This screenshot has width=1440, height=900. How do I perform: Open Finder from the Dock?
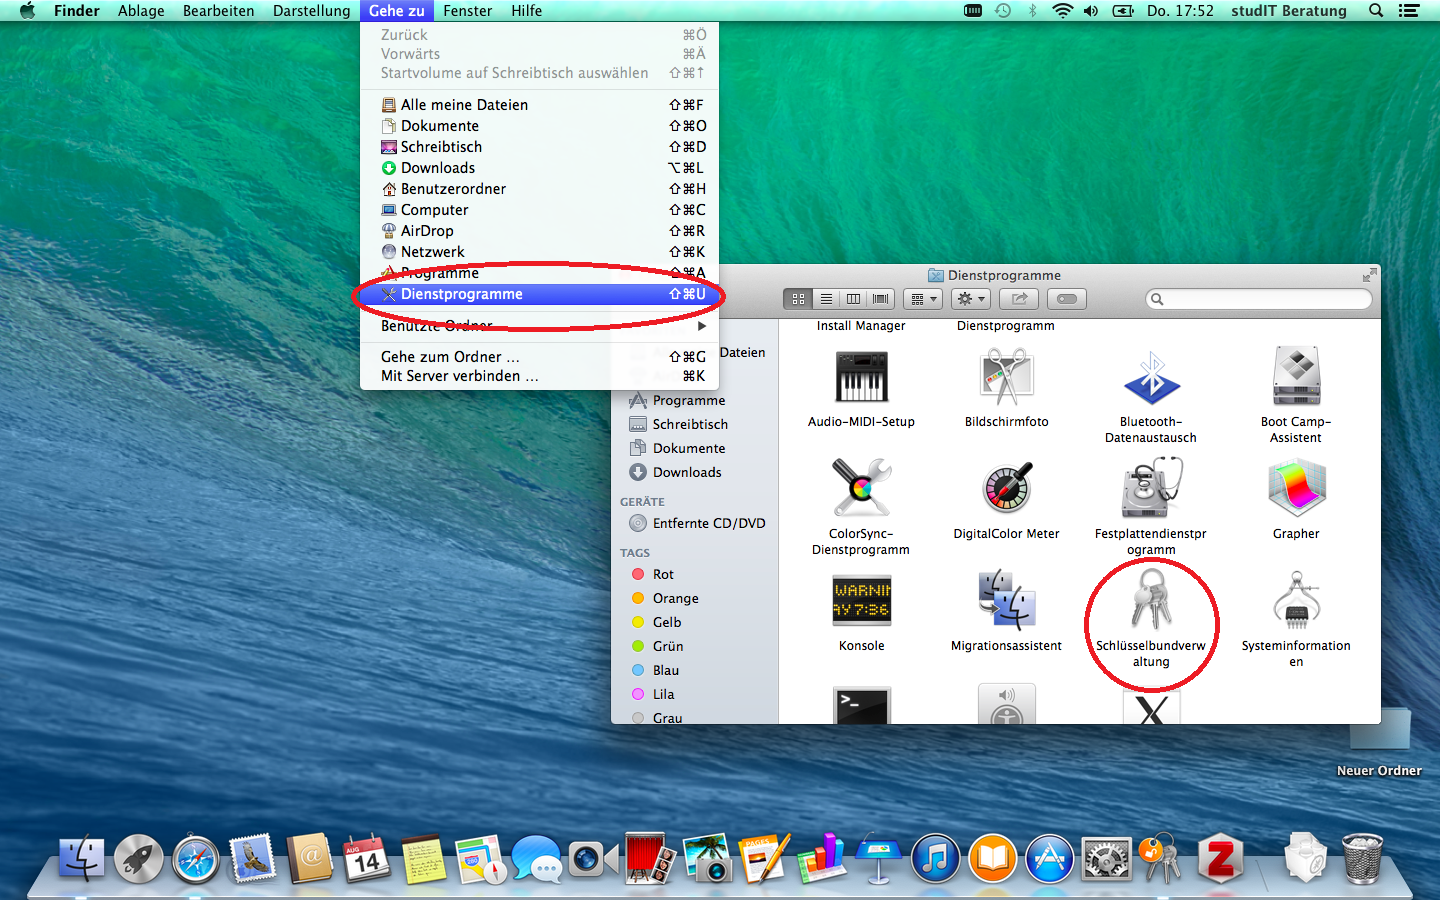tap(82, 858)
